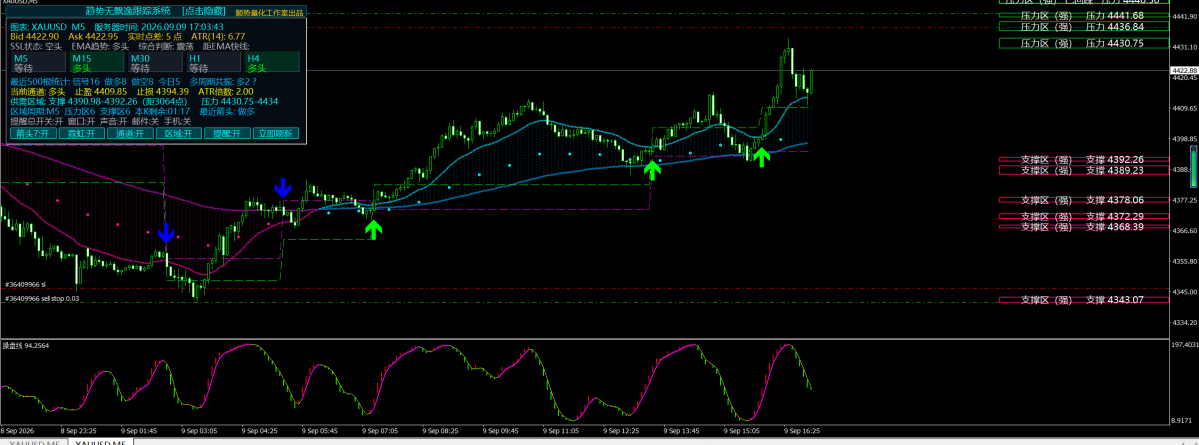The image size is (1199, 445).
Task: Click the 支撑 4392.26 support zone label
Action: [1084, 160]
